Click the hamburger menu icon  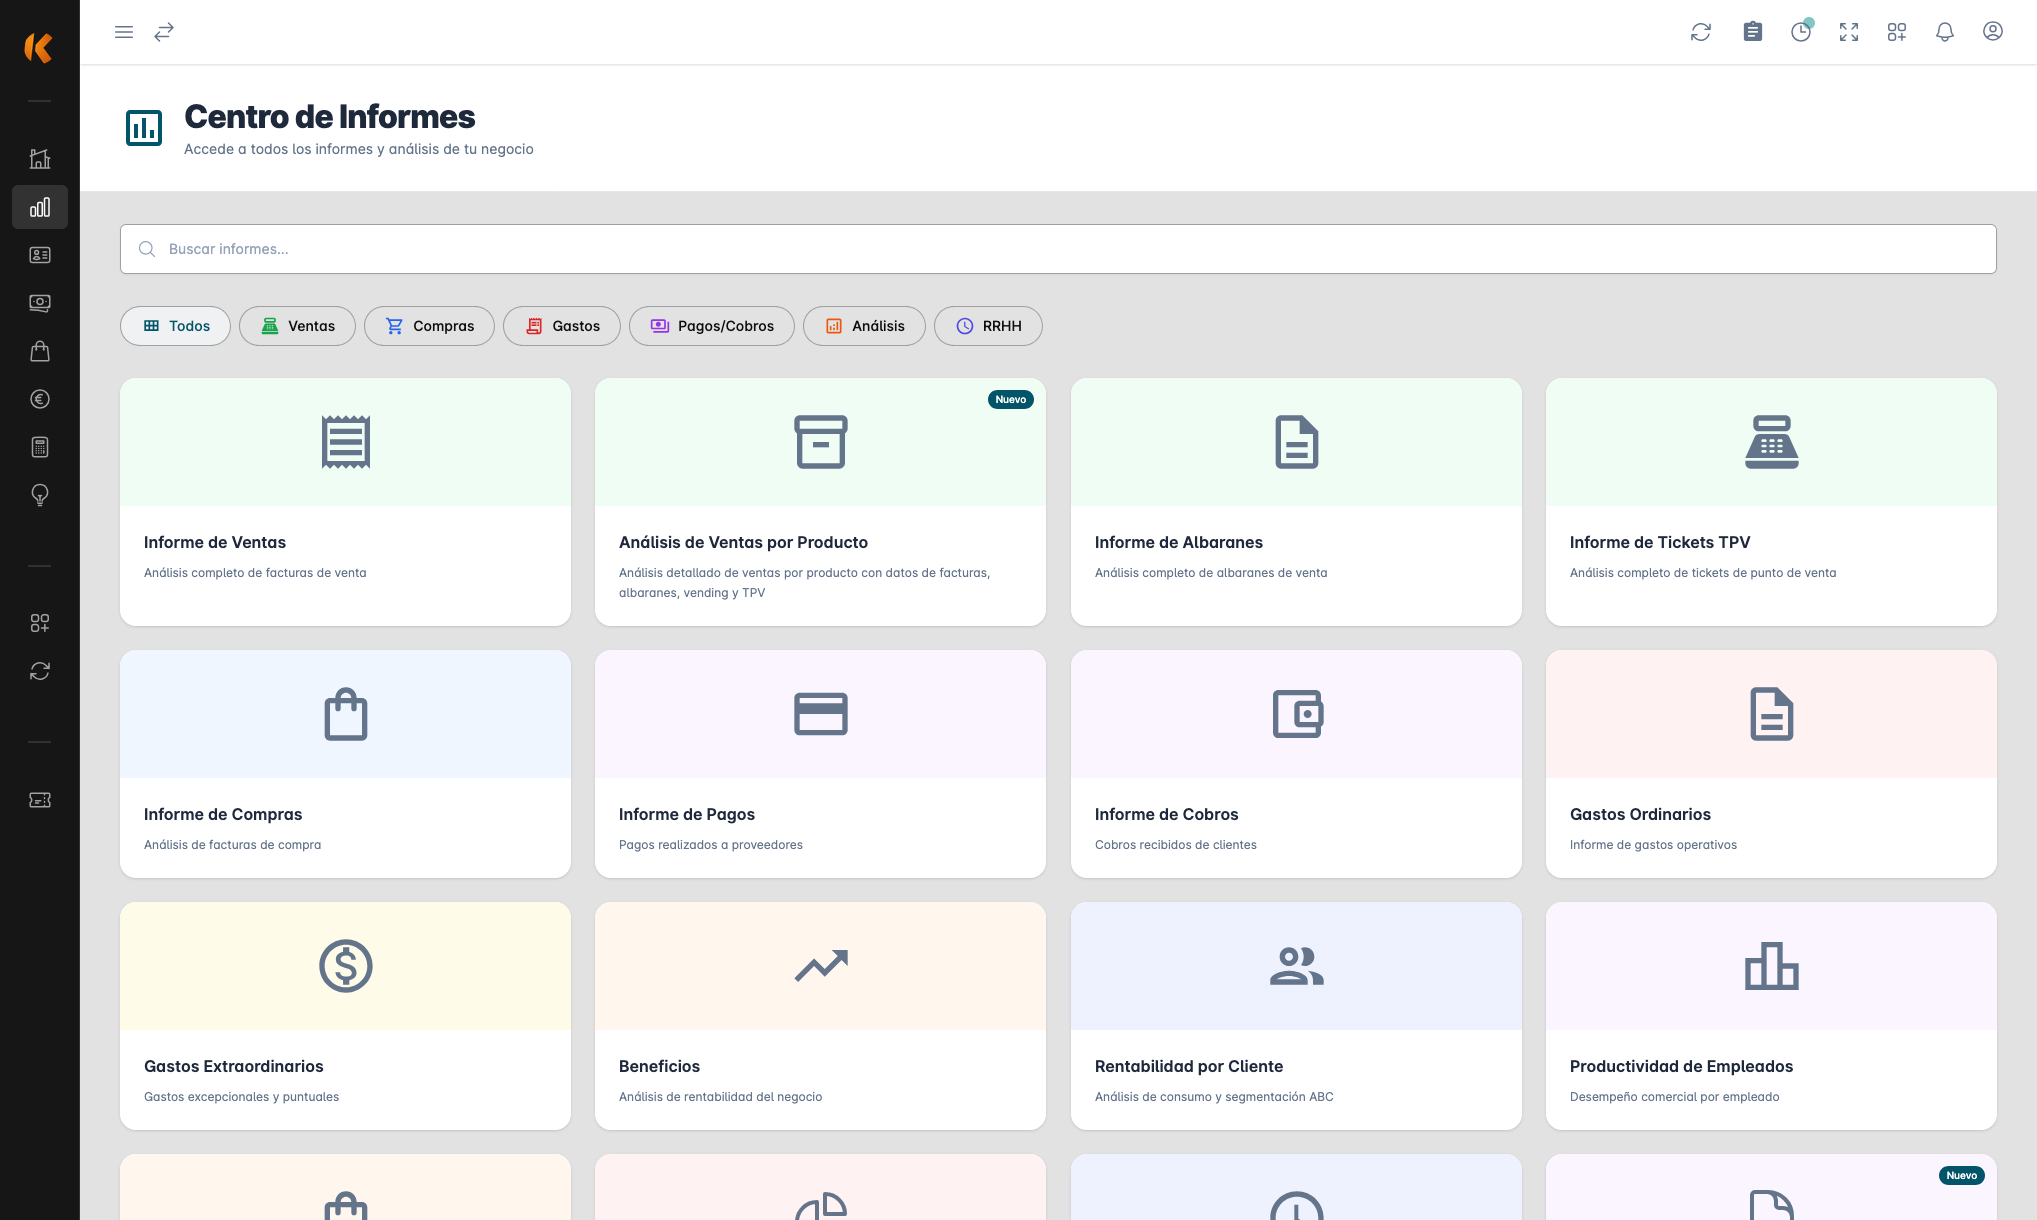coord(124,32)
